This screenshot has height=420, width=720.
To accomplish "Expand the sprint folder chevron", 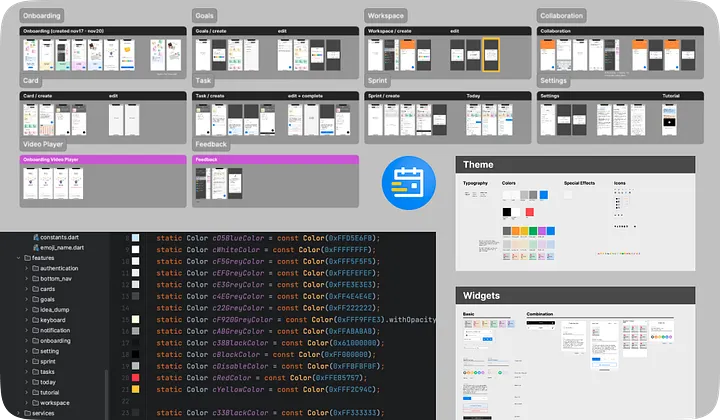I will pyautogui.click(x=26, y=361).
